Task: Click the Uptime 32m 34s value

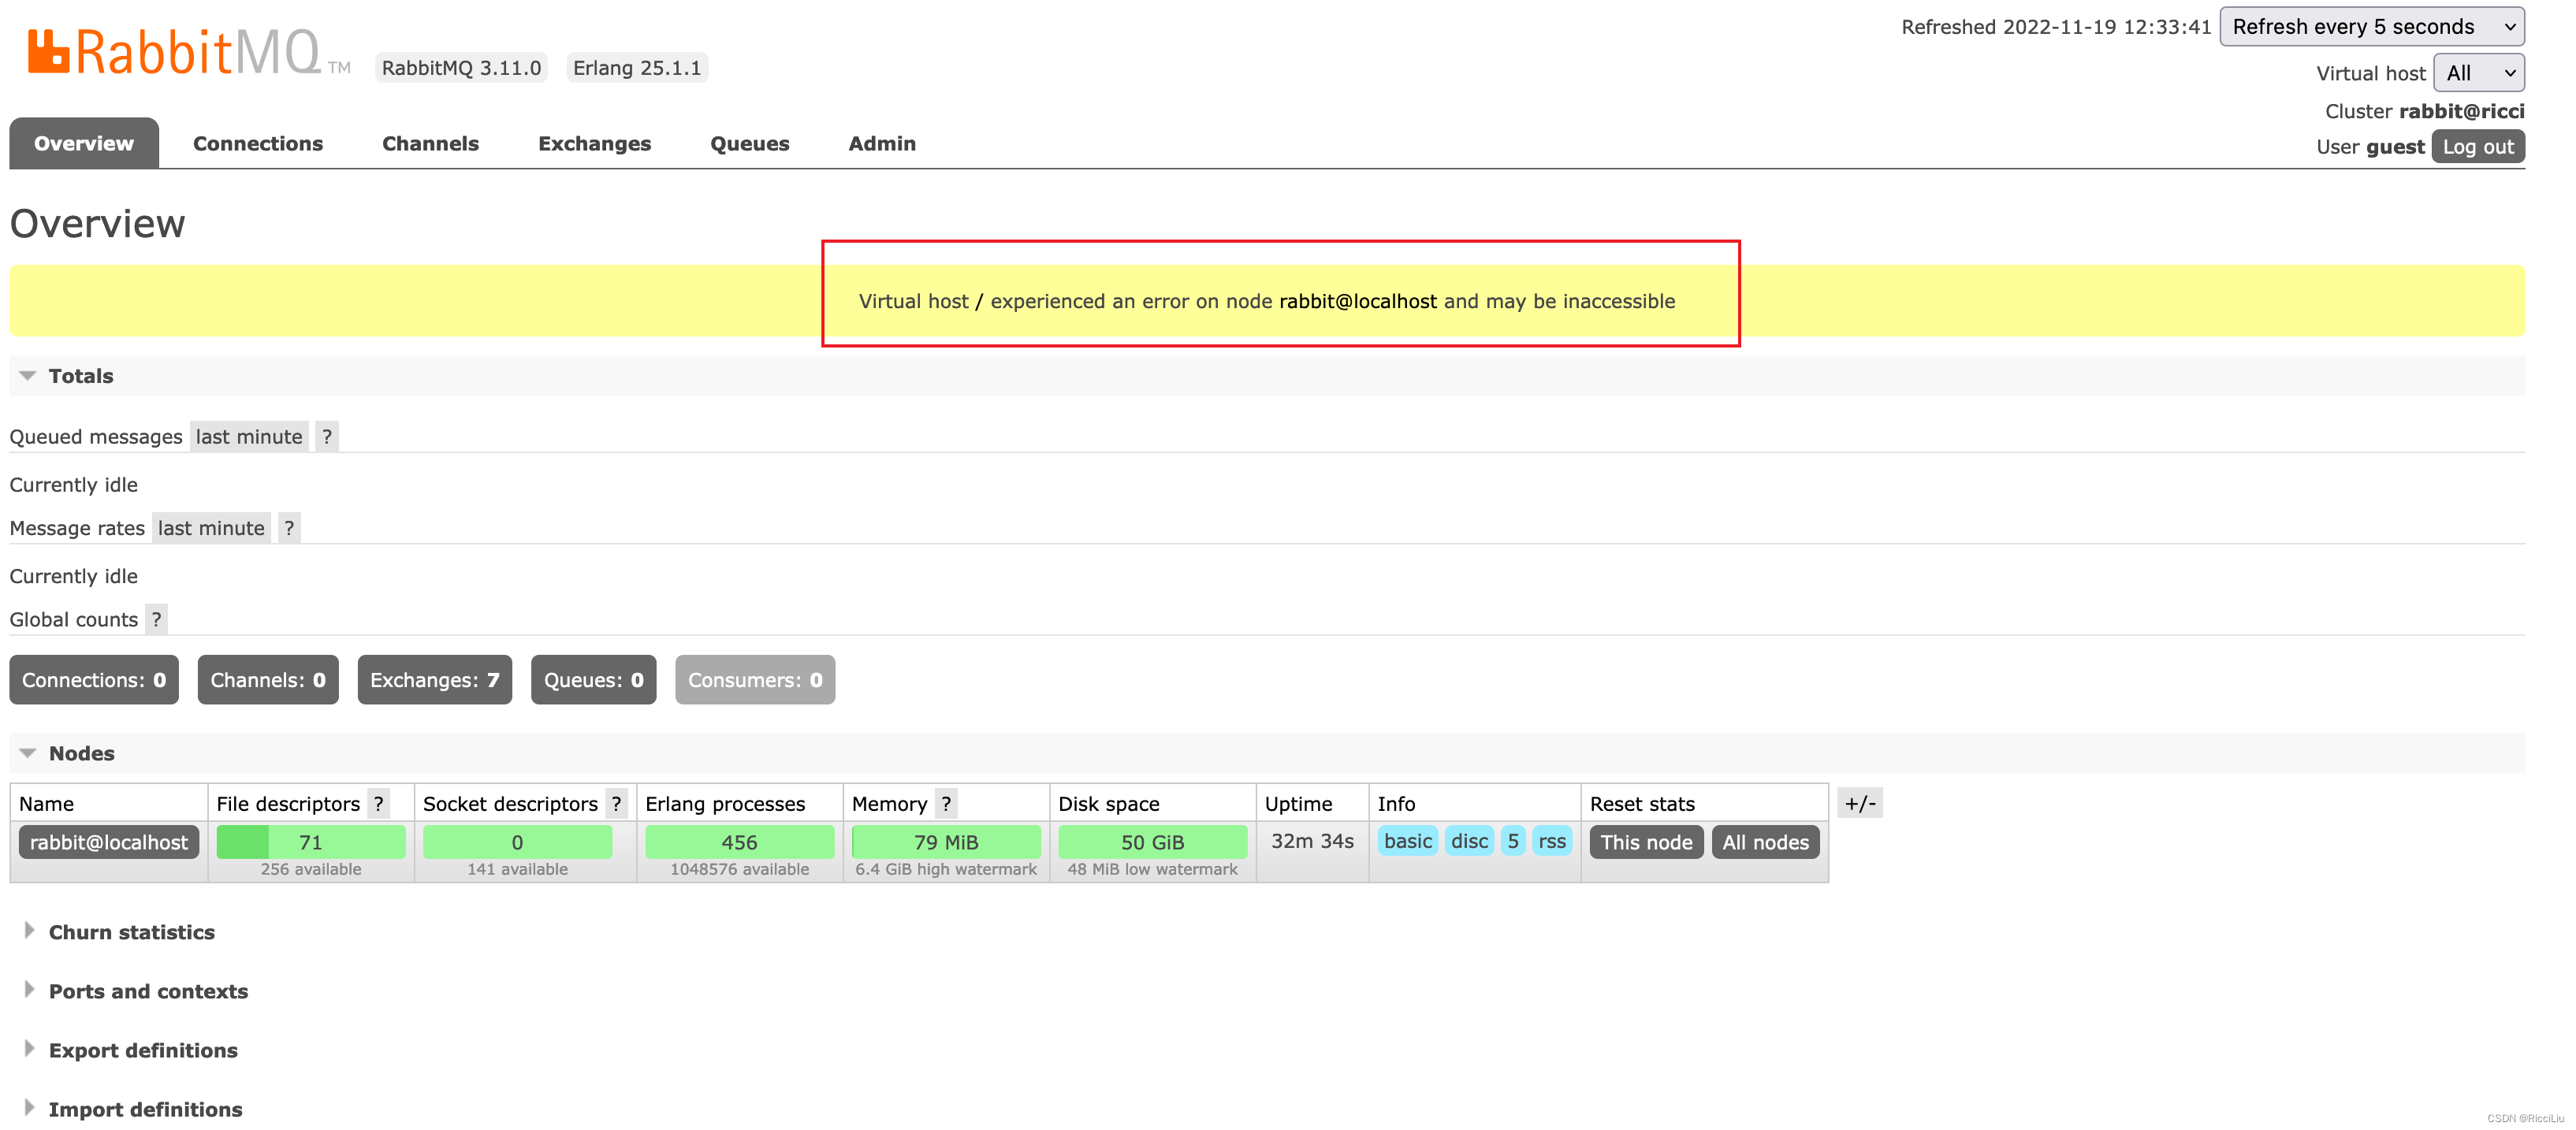Action: [x=1312, y=841]
